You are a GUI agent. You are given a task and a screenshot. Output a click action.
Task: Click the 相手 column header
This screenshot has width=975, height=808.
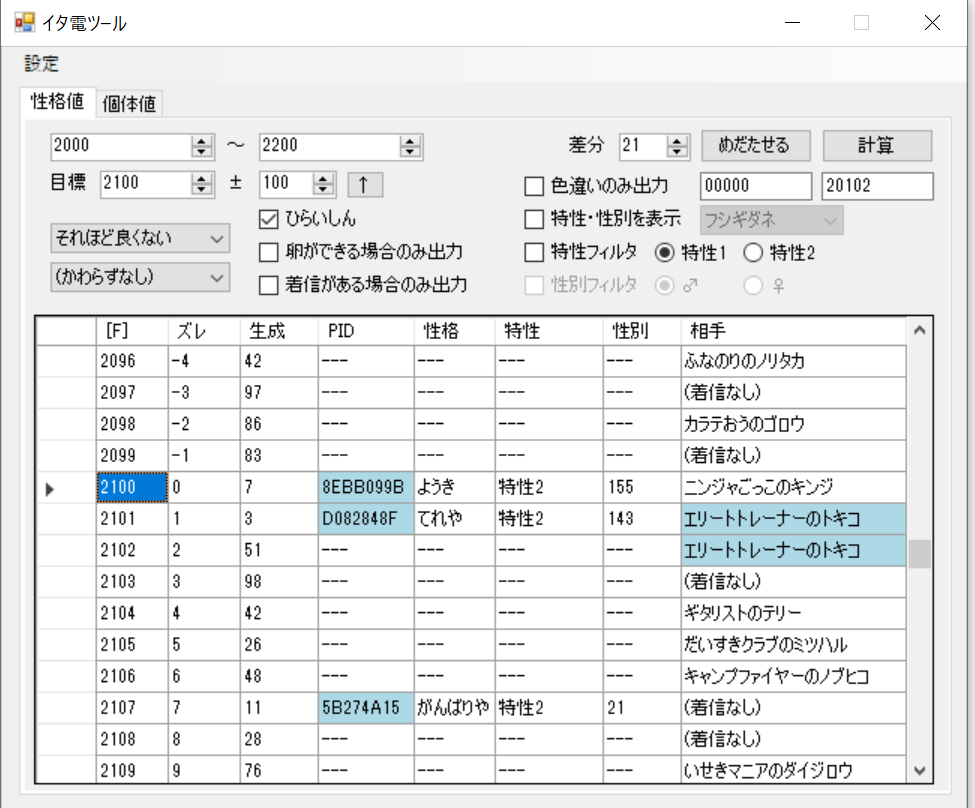pyautogui.click(x=793, y=331)
